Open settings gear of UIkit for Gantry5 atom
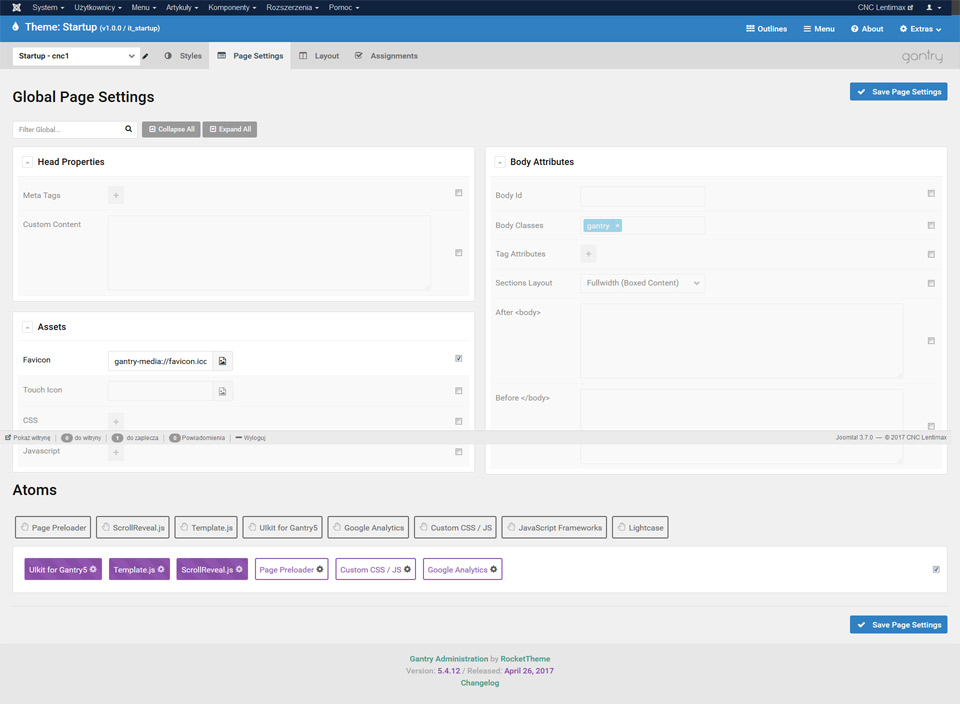The image size is (960, 704). tap(93, 569)
